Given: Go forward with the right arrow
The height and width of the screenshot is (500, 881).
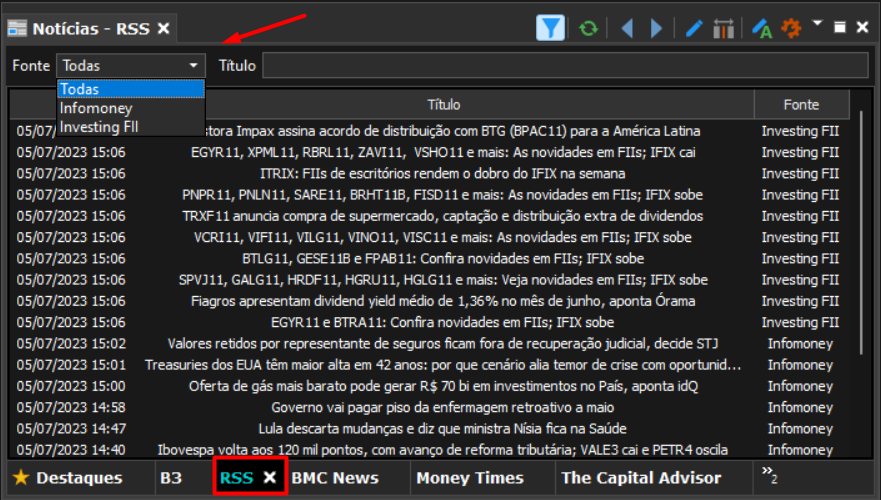Looking at the screenshot, I should pyautogui.click(x=656, y=28).
